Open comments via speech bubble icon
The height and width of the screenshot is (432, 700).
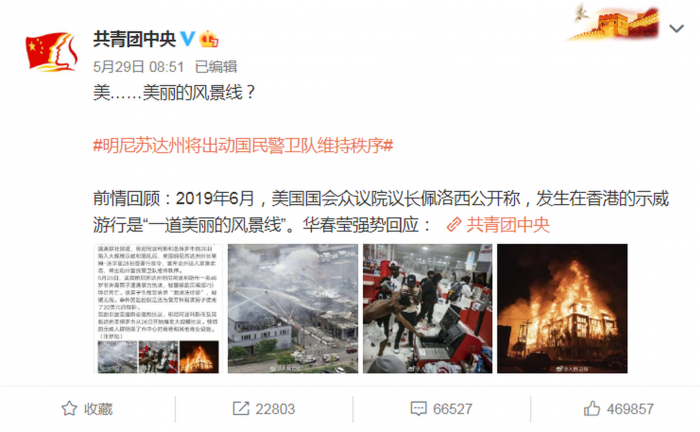point(418,409)
